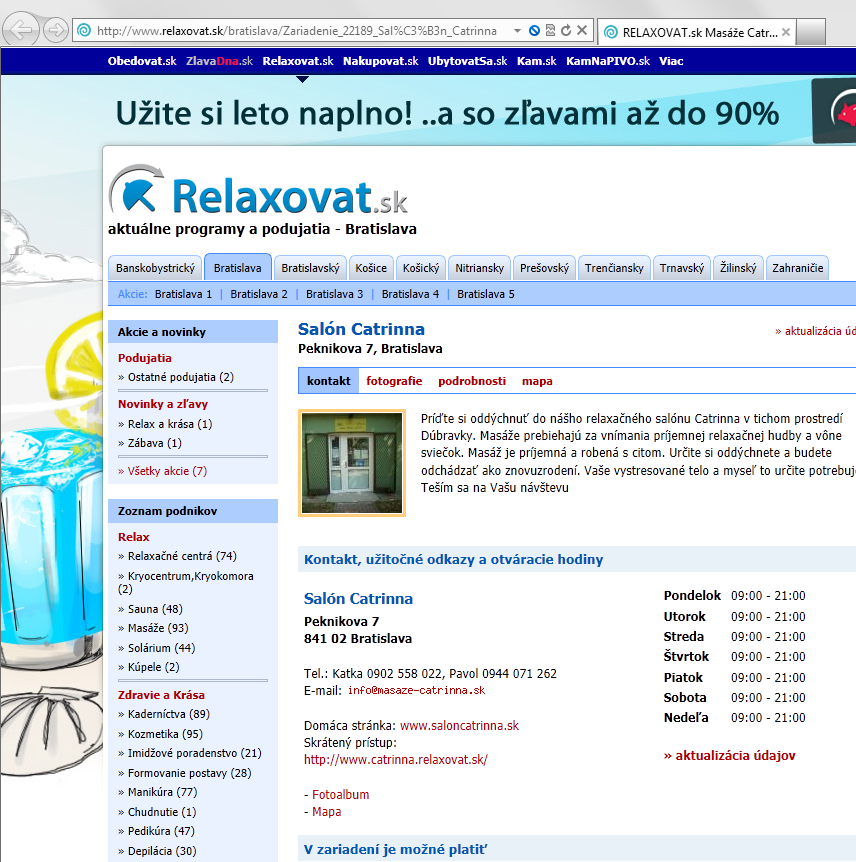Viewport: 856px width, 862px height.
Task: Open a new blank browser tab
Action: pos(810,32)
